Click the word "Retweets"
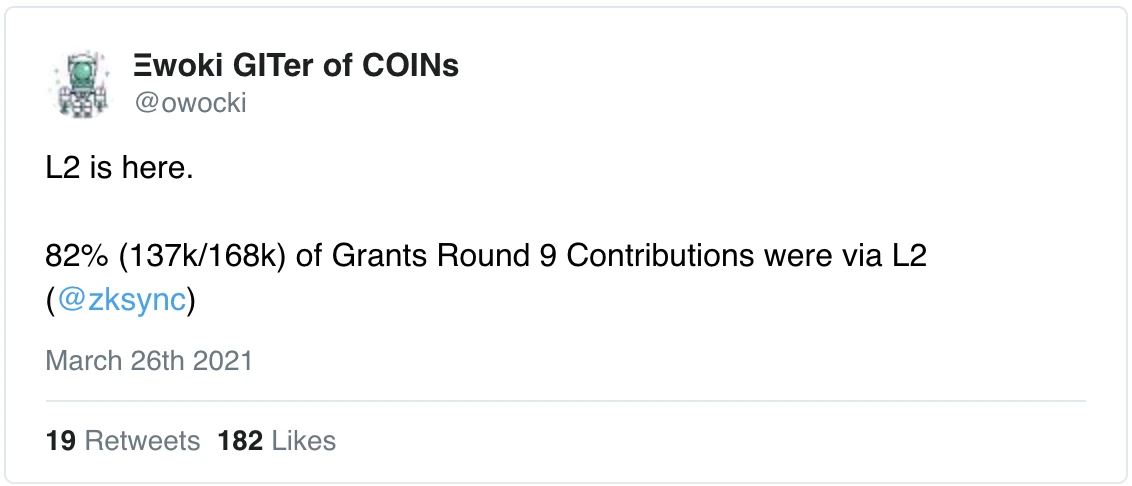The height and width of the screenshot is (486, 1132). tap(143, 441)
